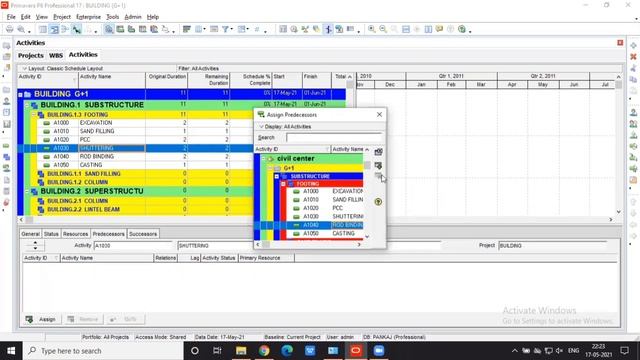Click the Zoom Out magnifier icon
640x360 pixels.
coord(383,29)
